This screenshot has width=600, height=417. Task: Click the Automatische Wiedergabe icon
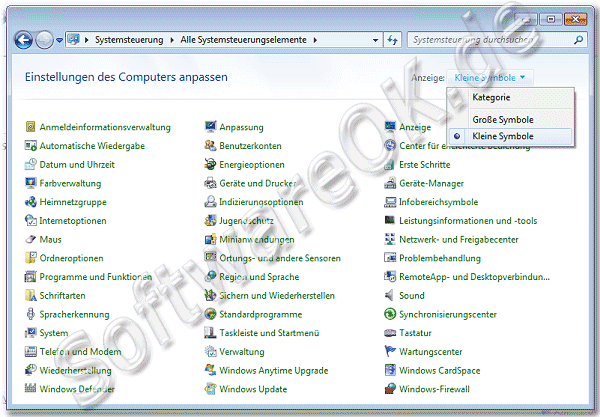(30, 145)
